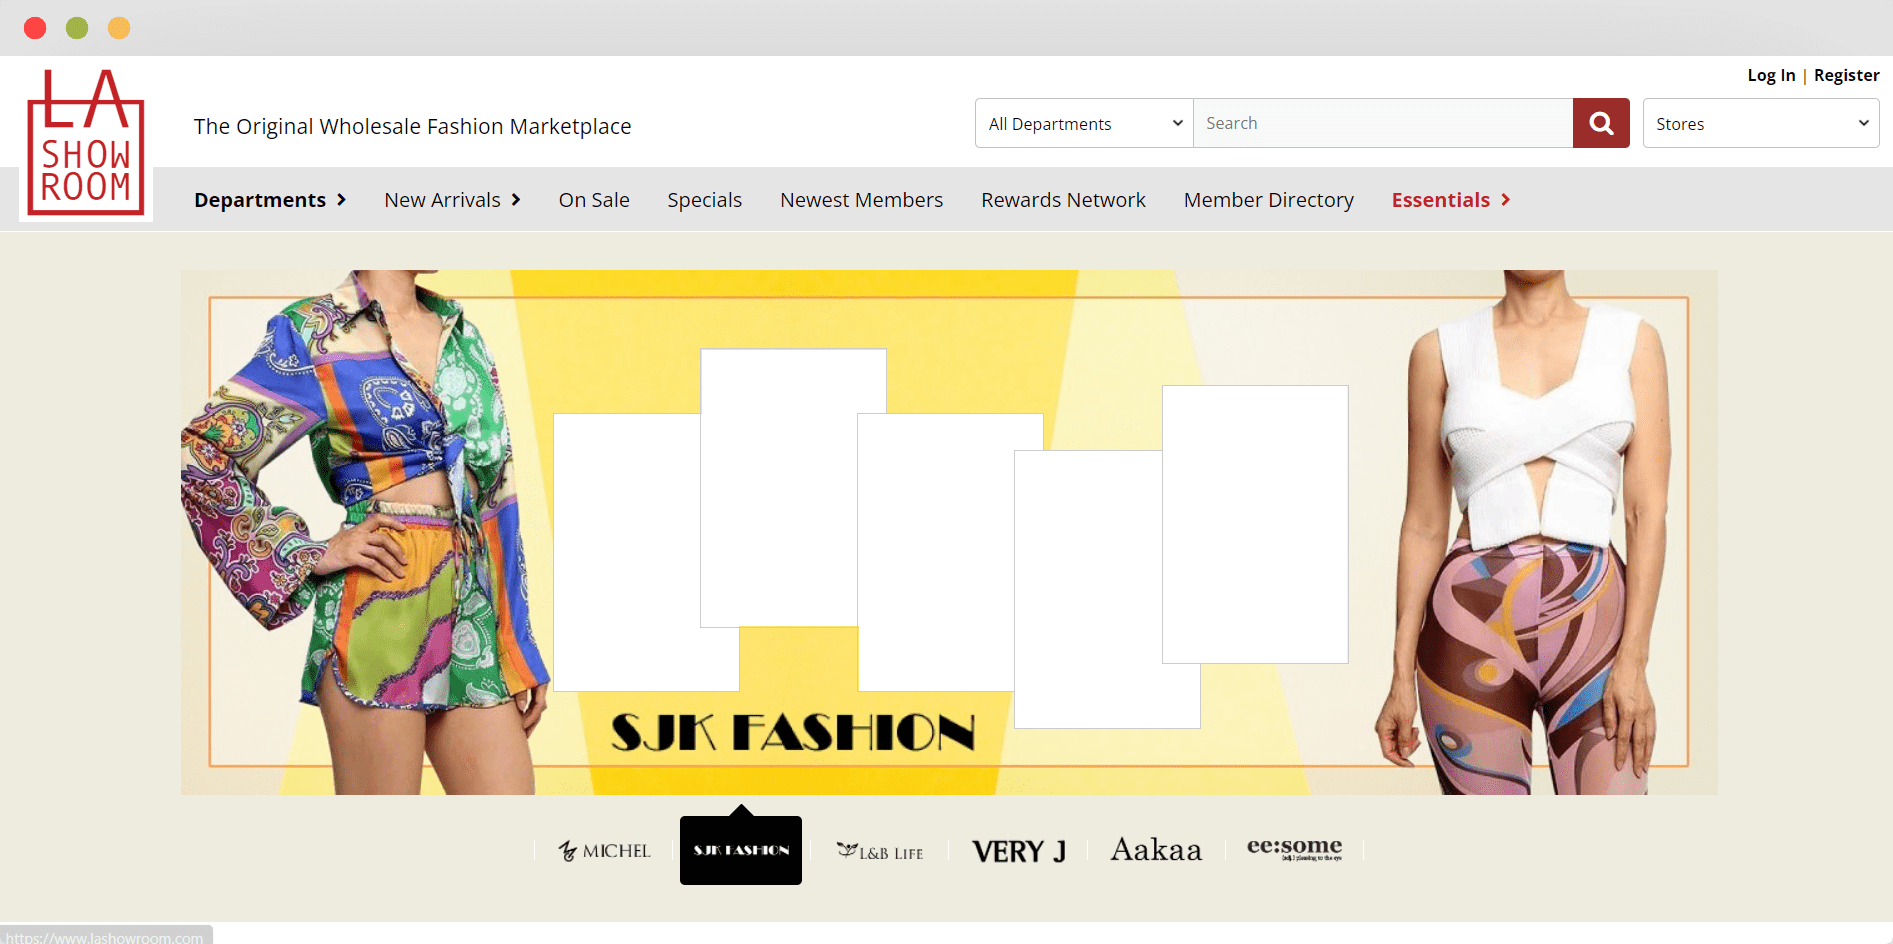1893x944 pixels.
Task: Select the SJK Fashion brand tab
Action: point(741,850)
